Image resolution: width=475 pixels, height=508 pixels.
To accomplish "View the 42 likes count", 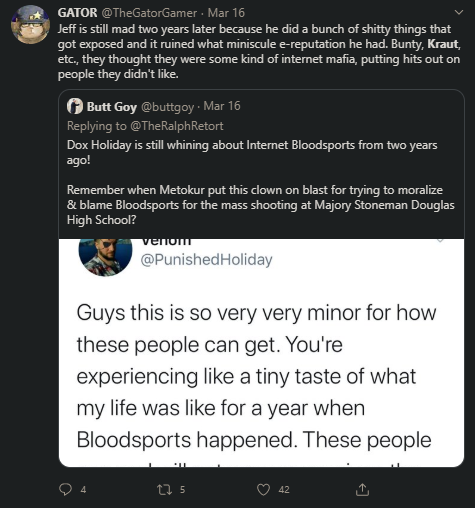I will tap(284, 490).
